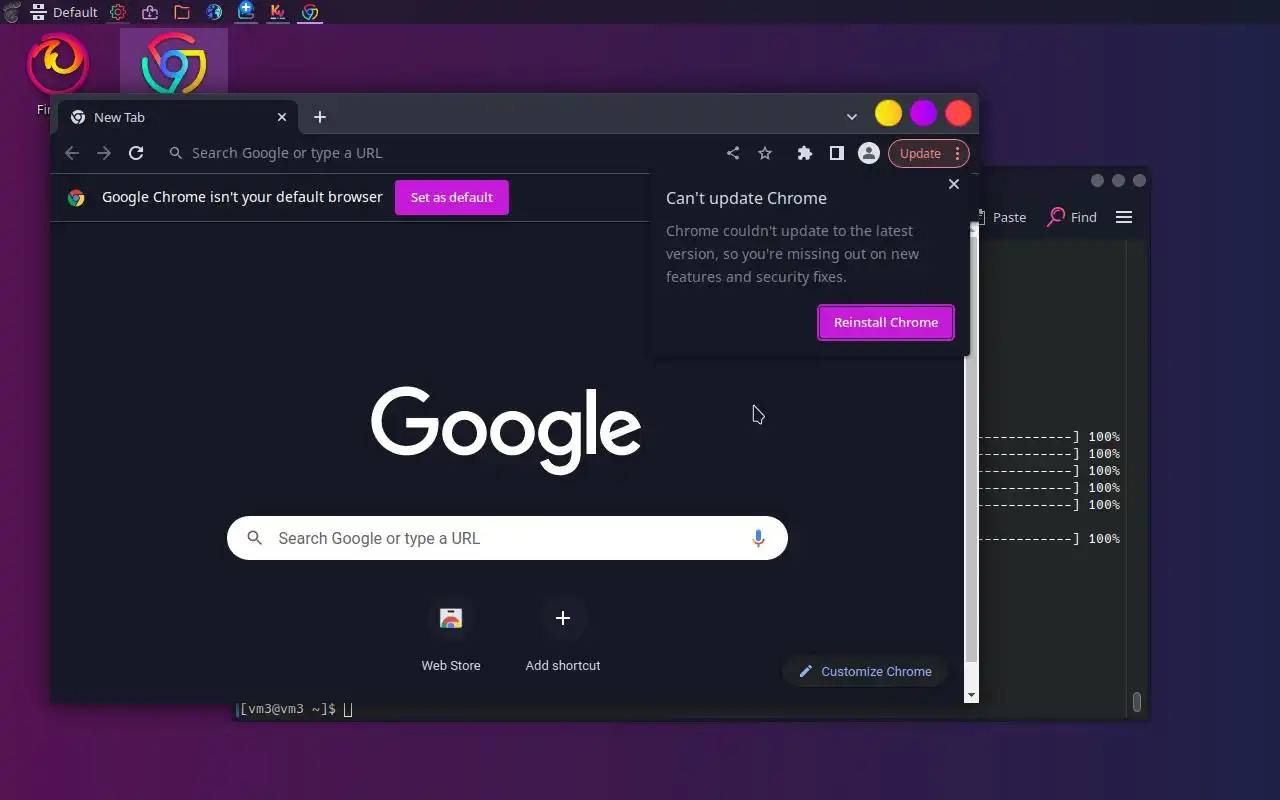
Task: Expand the tab search chevron
Action: click(852, 117)
